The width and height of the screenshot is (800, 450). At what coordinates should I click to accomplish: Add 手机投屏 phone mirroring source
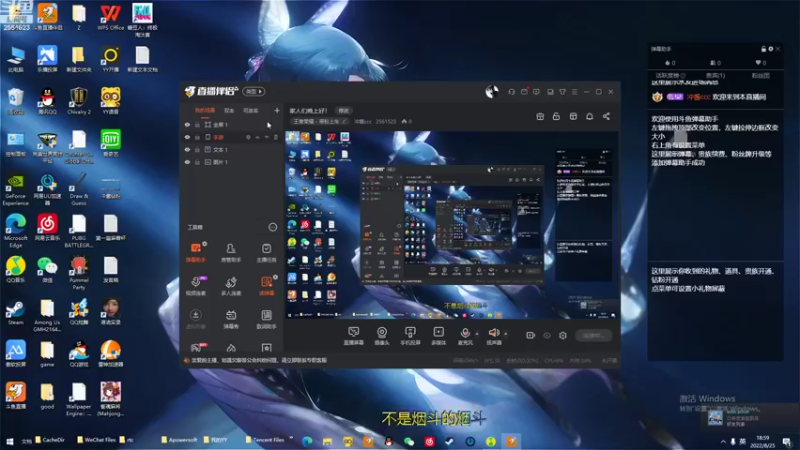point(410,336)
